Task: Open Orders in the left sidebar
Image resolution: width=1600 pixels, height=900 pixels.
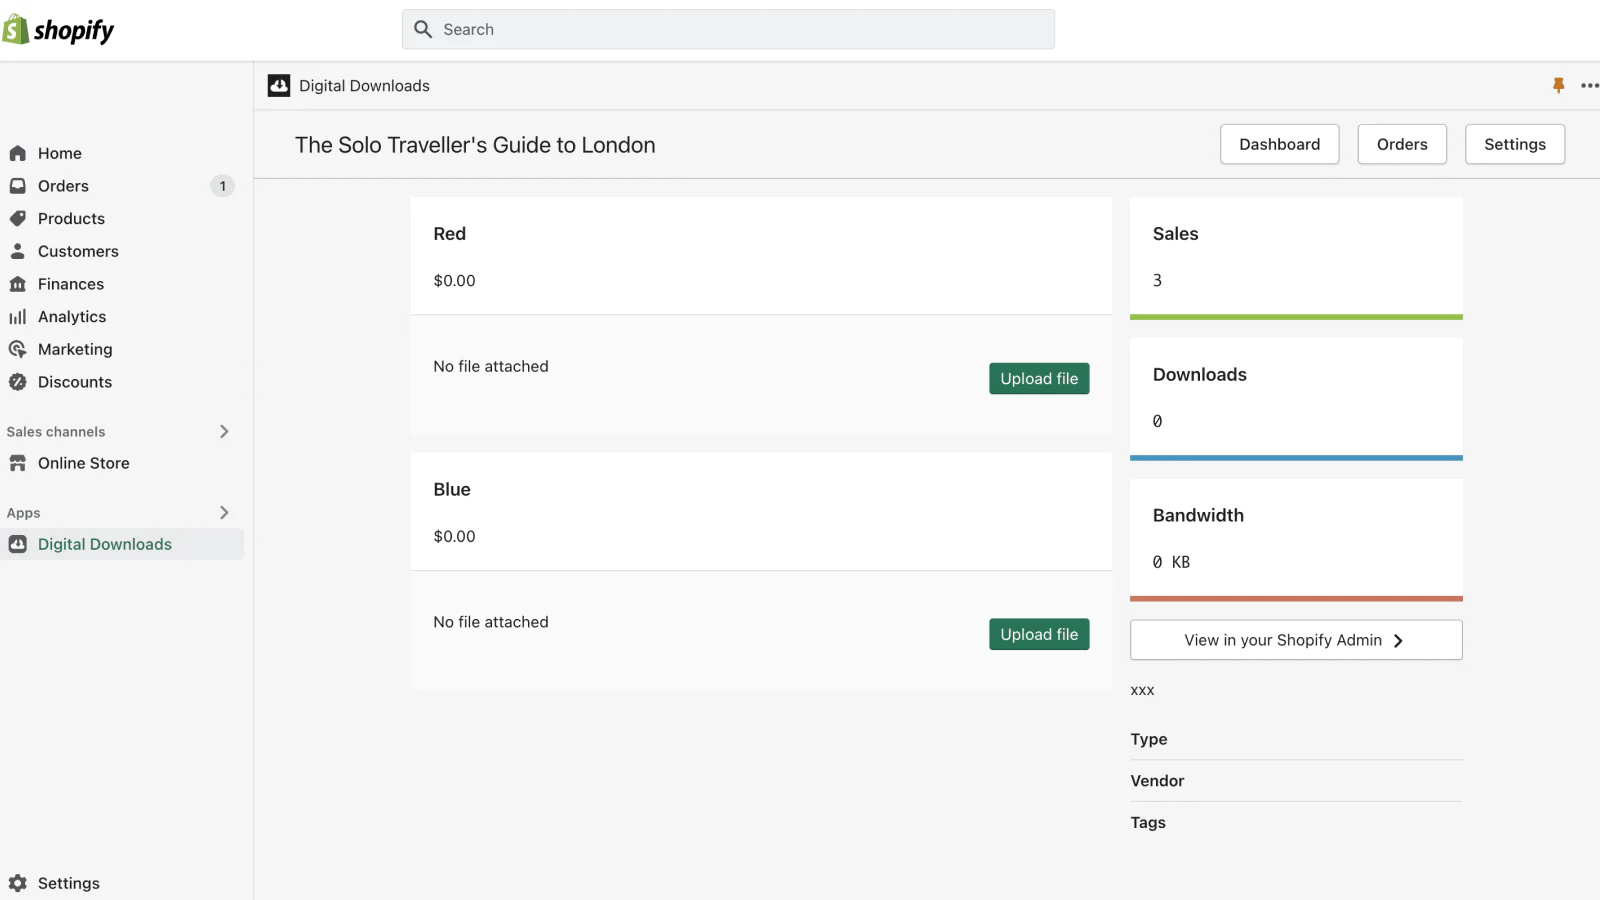Action: tap(63, 186)
